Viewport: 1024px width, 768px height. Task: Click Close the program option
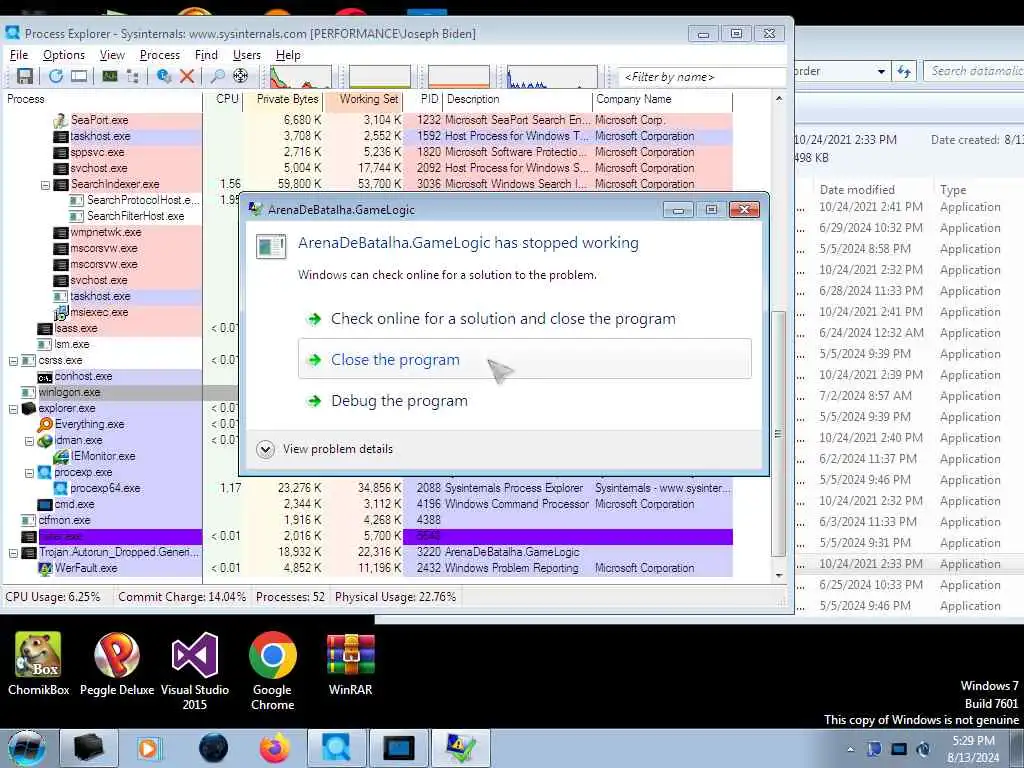pos(524,359)
